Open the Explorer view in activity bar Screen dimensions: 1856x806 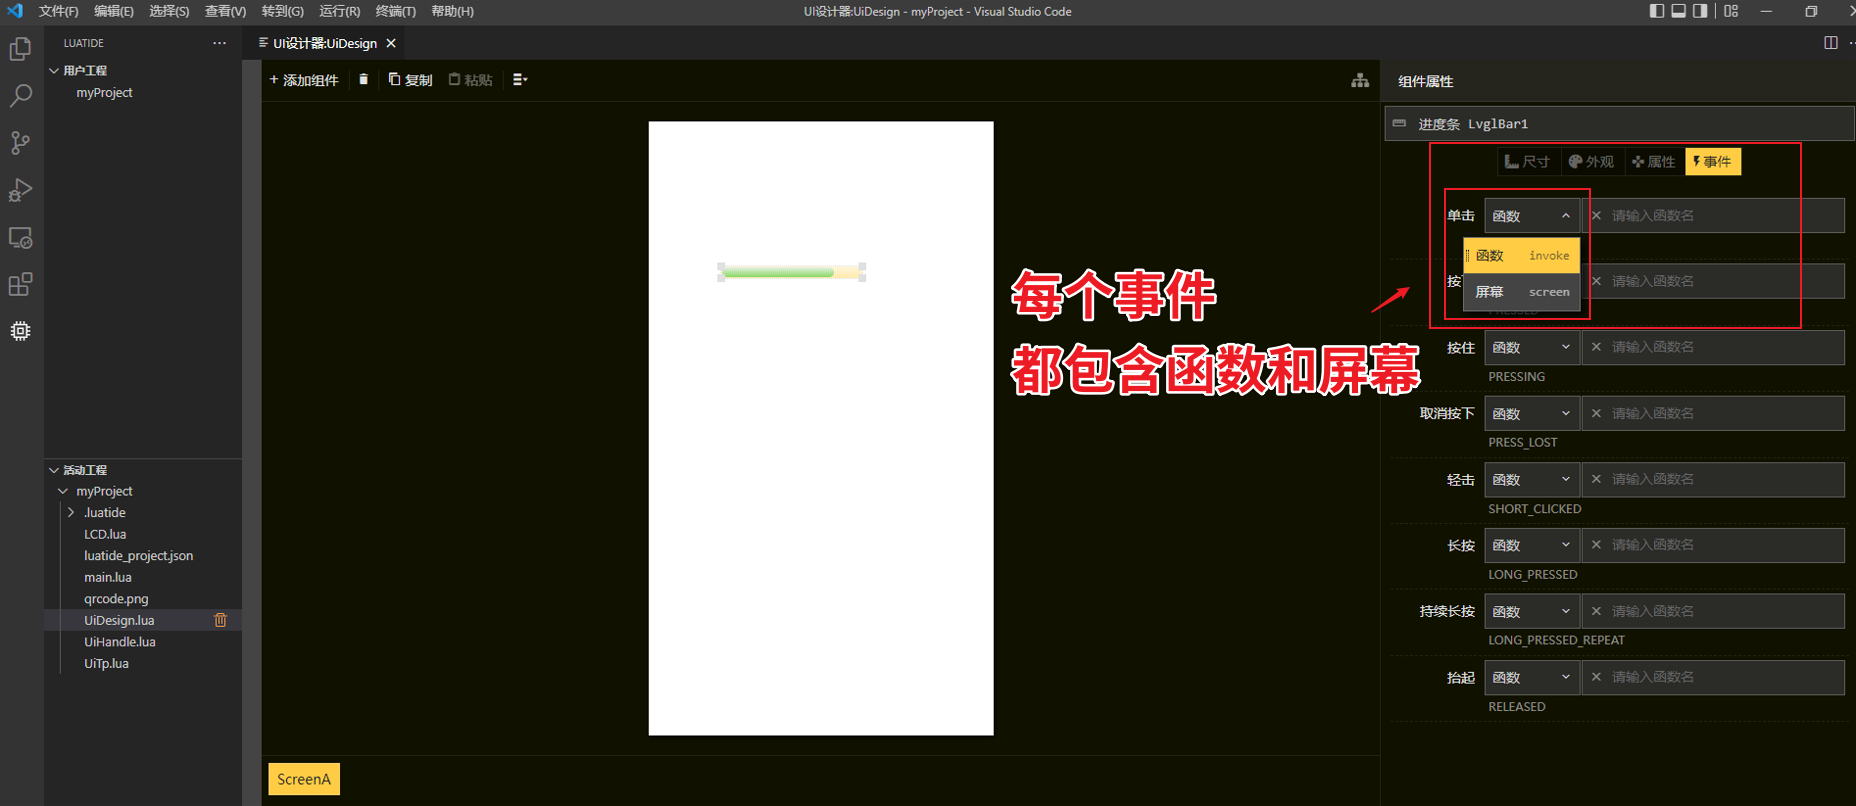tap(20, 49)
